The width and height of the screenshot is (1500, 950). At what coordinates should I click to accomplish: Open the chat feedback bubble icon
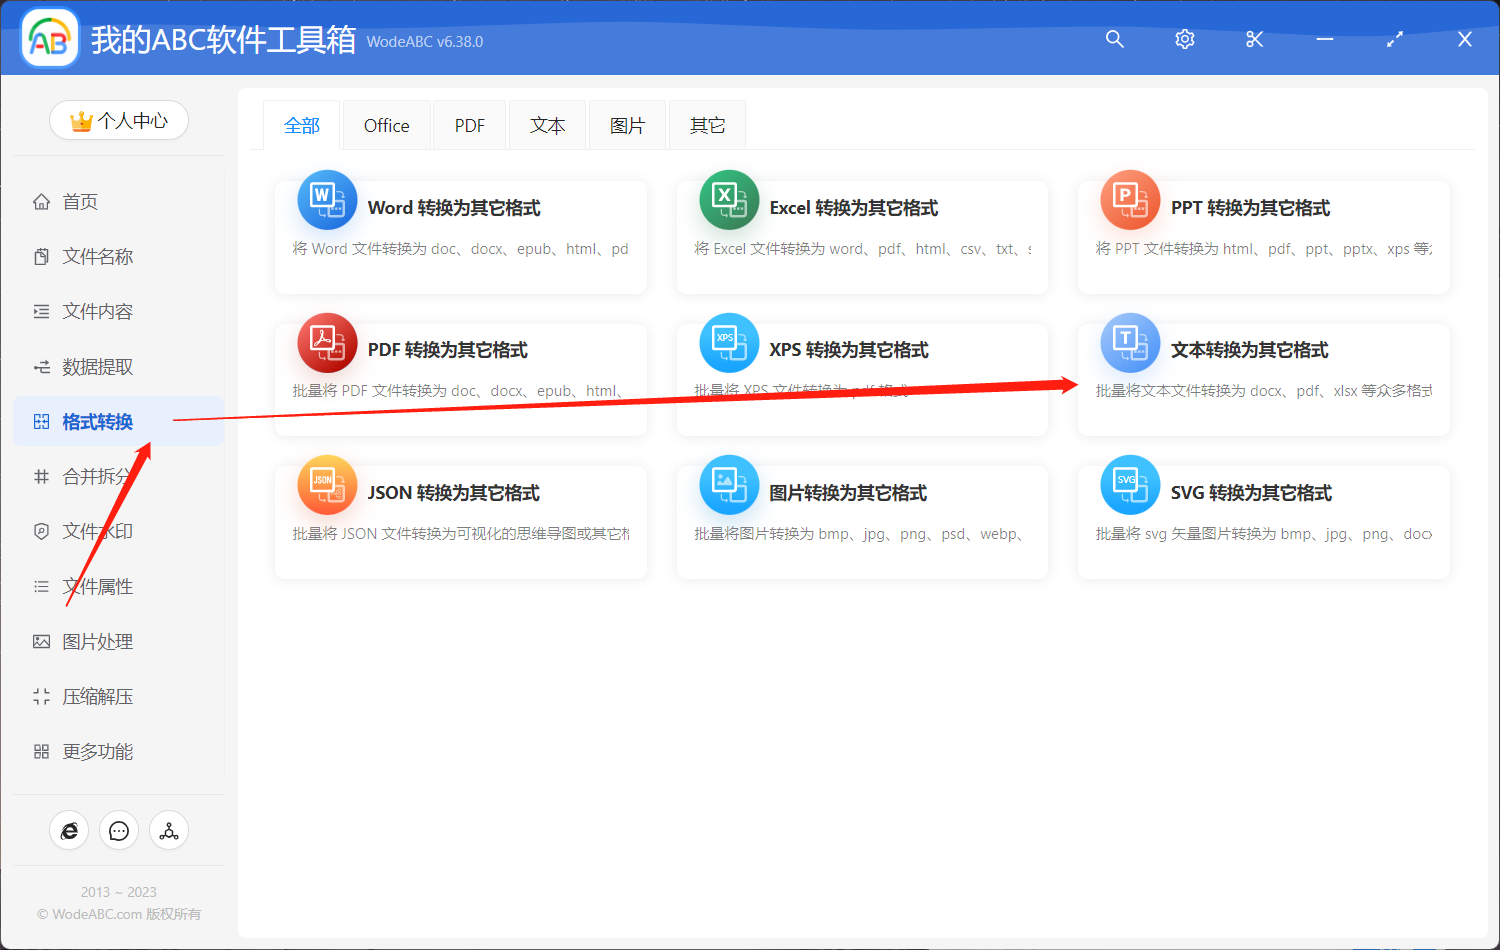coord(119,830)
